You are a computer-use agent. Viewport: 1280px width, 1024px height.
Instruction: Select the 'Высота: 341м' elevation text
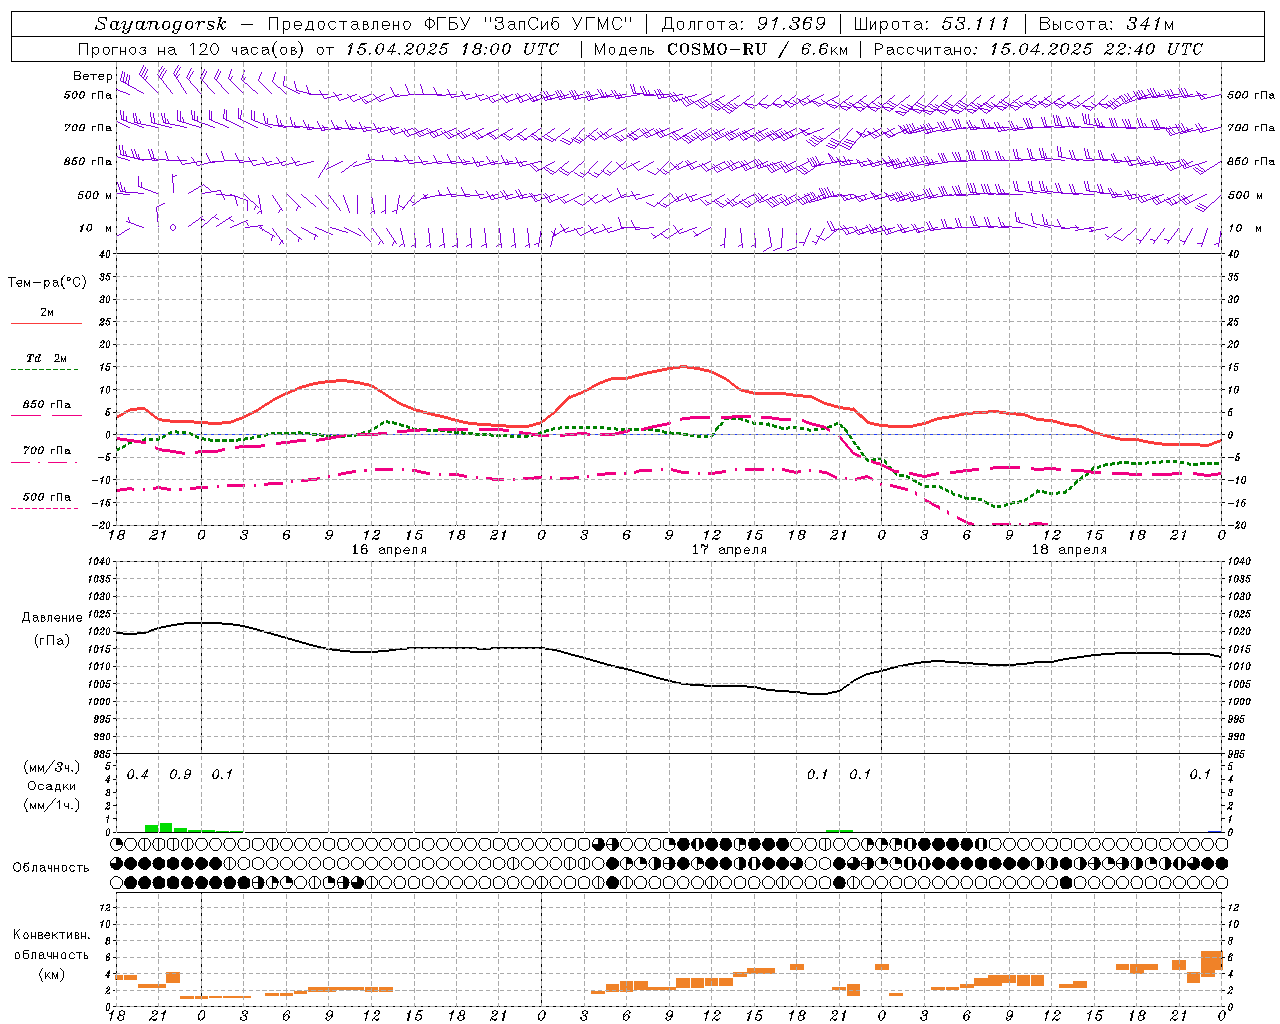coord(1106,24)
